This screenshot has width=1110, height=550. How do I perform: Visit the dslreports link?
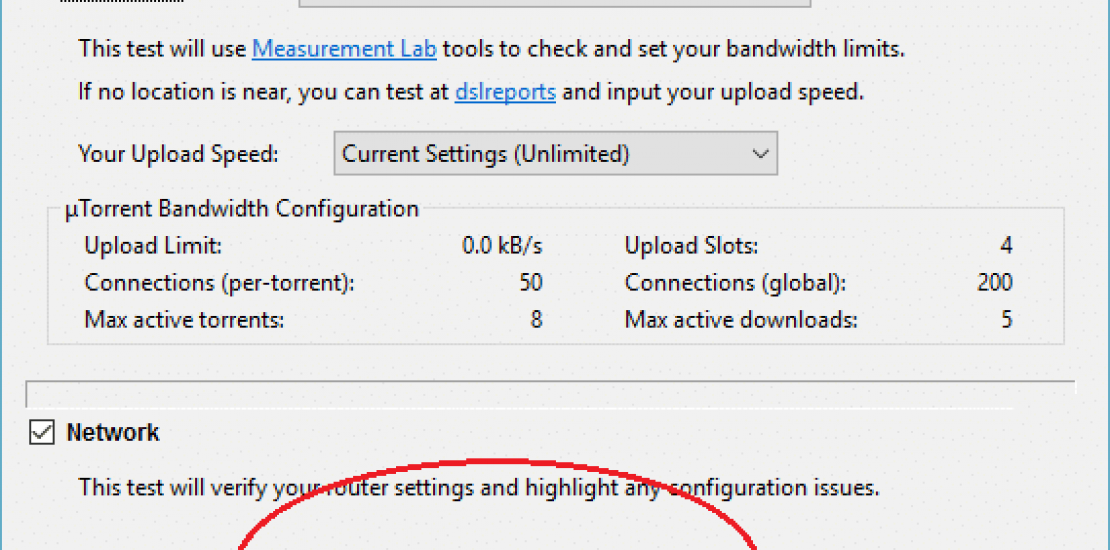coord(505,92)
